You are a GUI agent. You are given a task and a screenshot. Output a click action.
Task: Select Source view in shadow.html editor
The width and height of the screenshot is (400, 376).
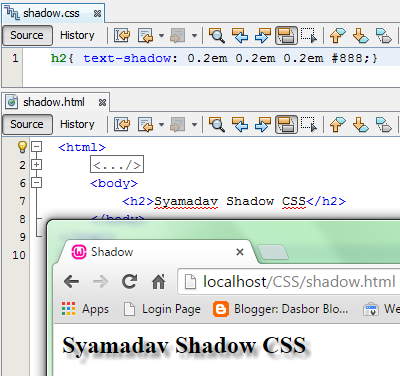[x=27, y=124]
